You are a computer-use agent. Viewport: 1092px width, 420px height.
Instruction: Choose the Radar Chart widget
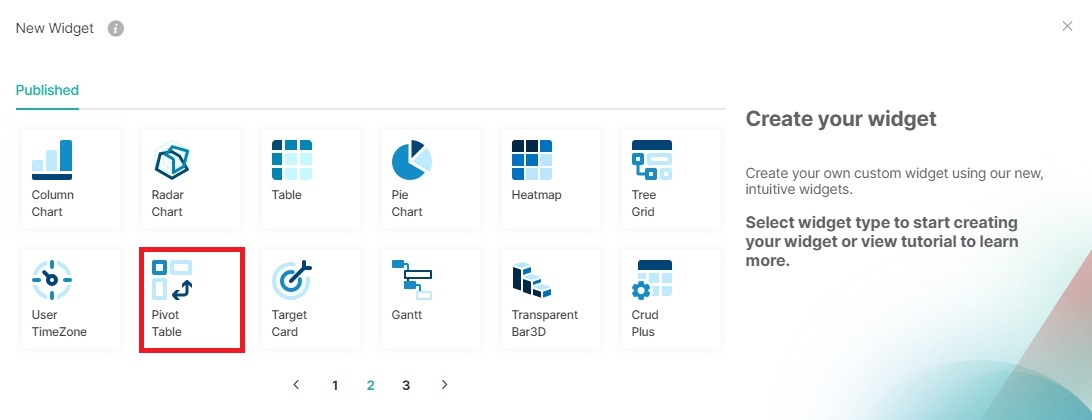click(191, 179)
